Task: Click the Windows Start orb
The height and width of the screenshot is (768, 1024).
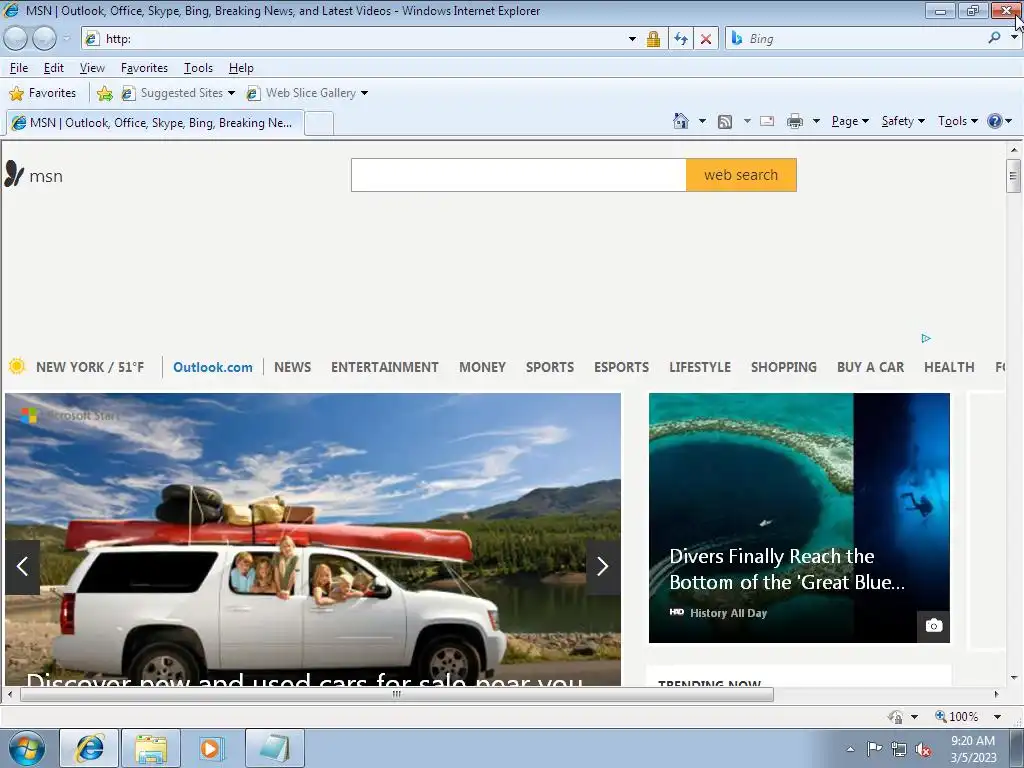Action: point(27,748)
